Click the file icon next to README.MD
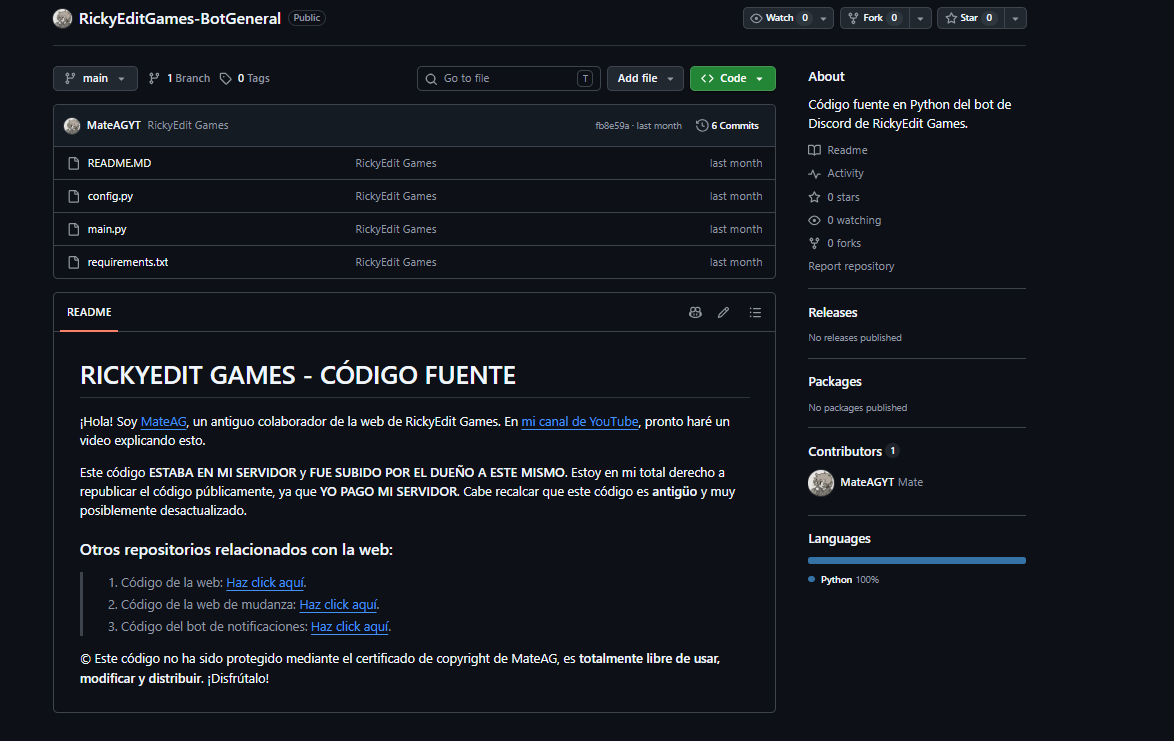The image size is (1174, 741). (x=73, y=163)
